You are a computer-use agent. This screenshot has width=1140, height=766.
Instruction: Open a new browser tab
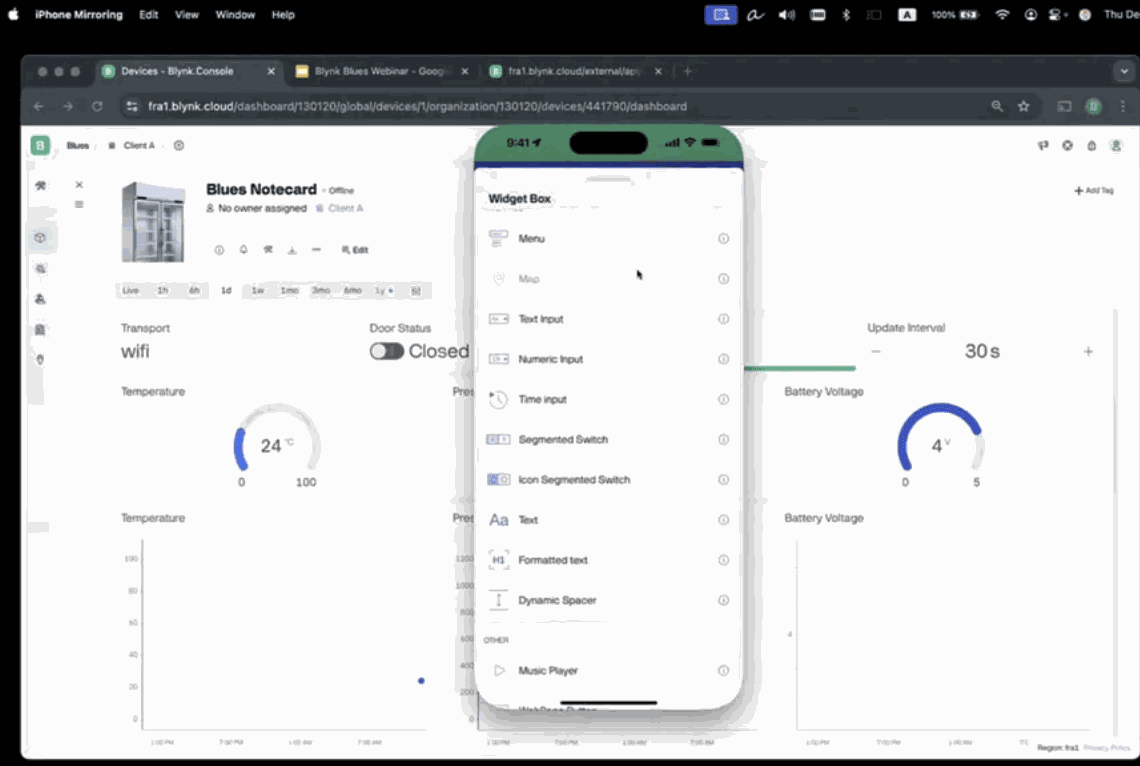(687, 71)
